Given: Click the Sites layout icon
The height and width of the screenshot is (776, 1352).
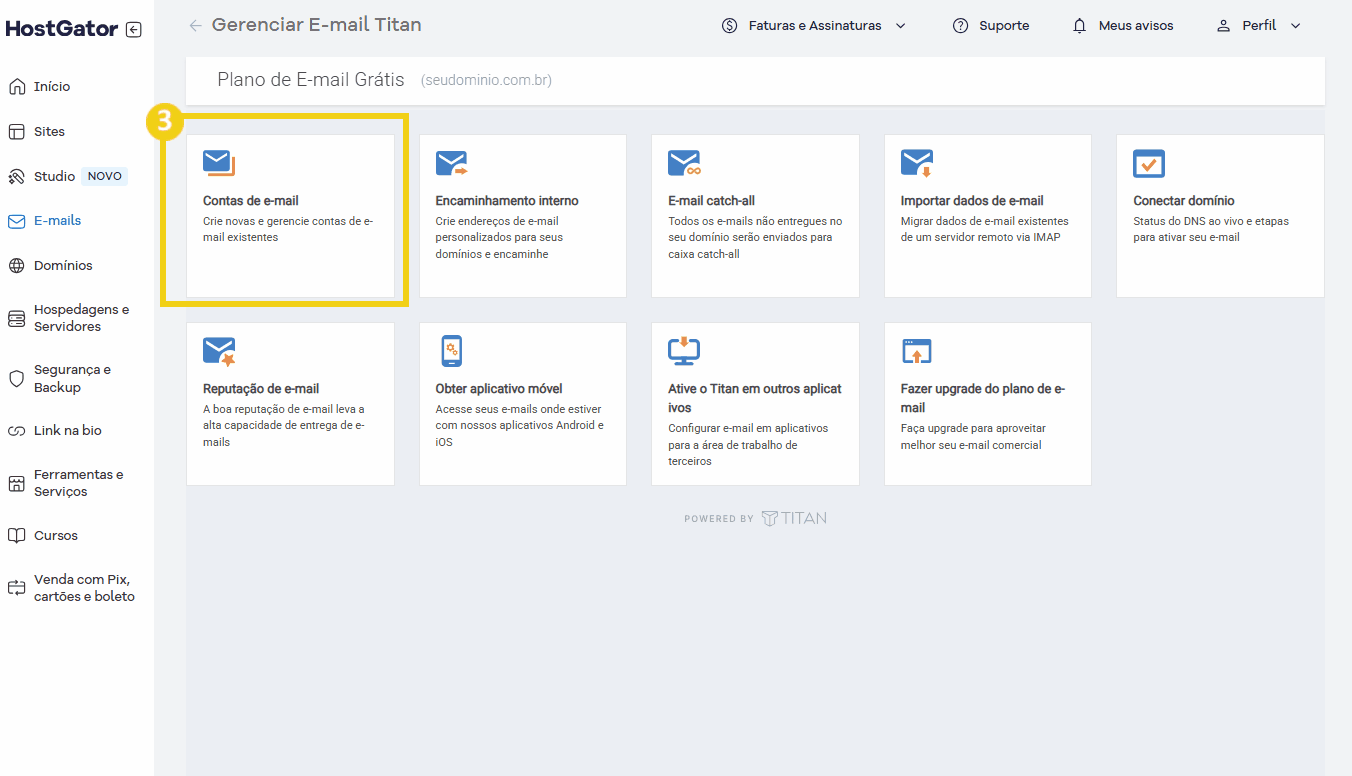Looking at the screenshot, I should coord(17,132).
